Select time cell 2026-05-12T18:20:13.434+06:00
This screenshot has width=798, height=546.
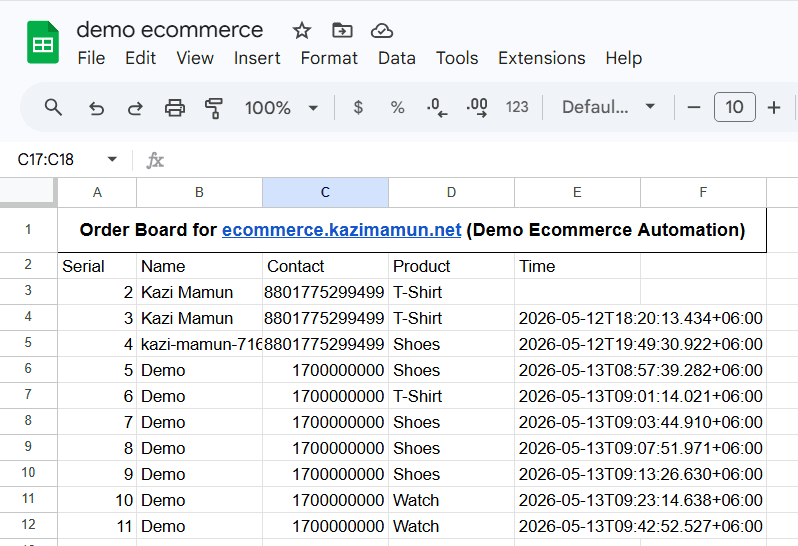tap(640, 318)
